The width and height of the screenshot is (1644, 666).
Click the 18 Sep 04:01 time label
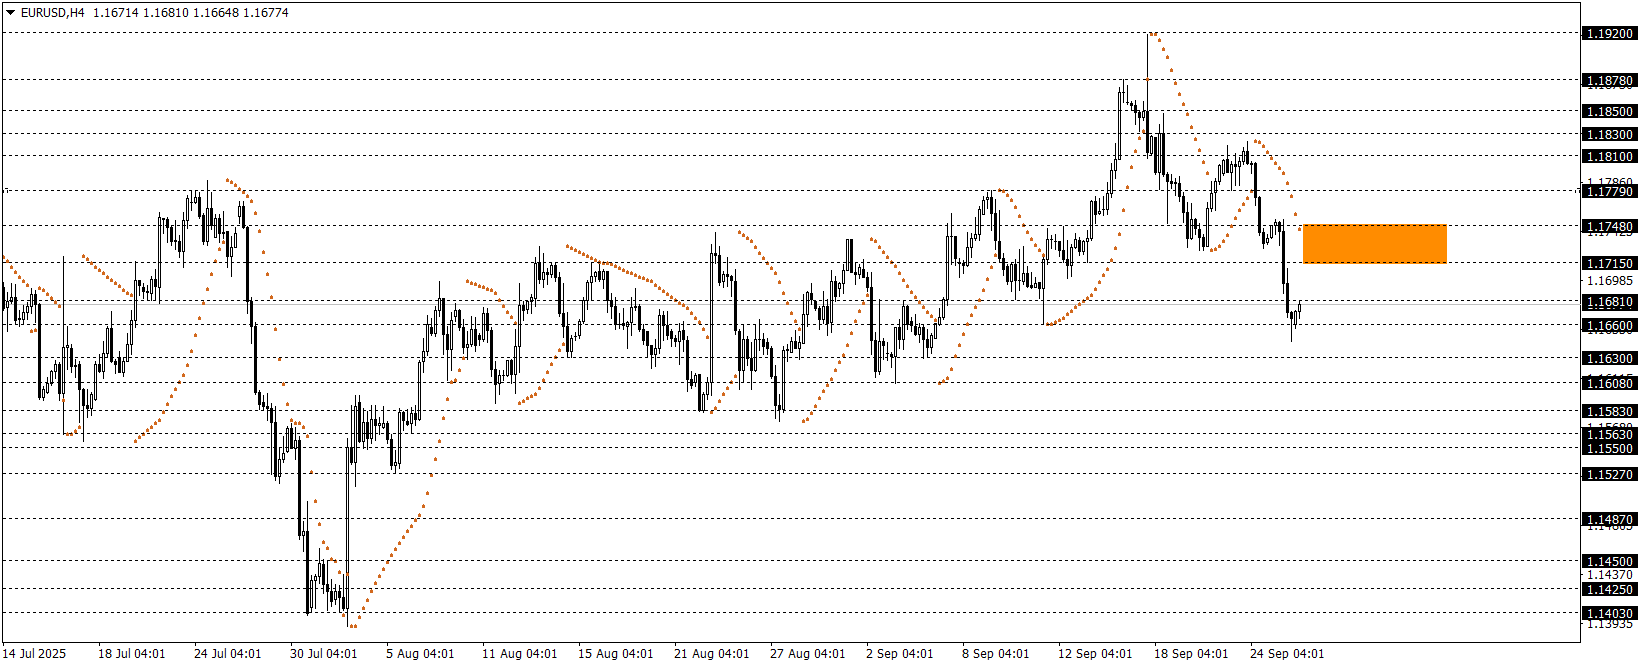1191,654
